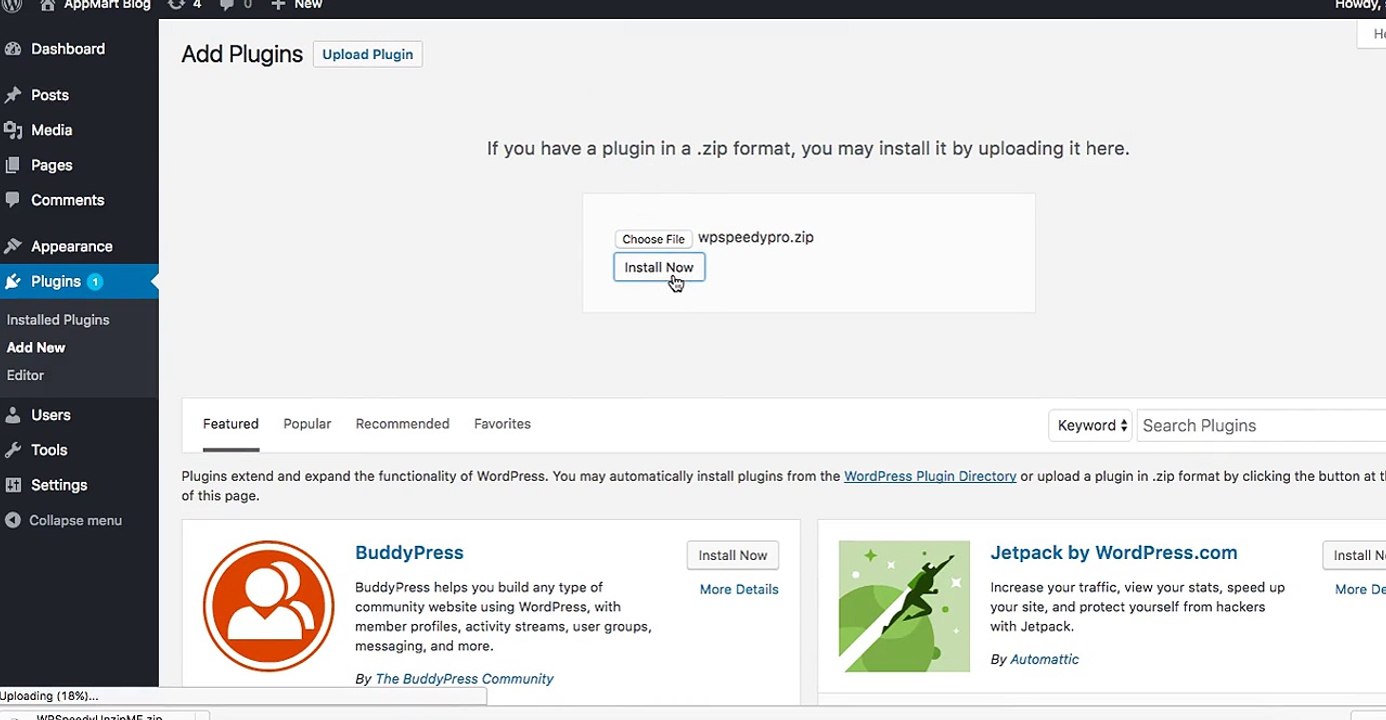
Task: Select Add New in Plugins submenu
Action: point(36,347)
